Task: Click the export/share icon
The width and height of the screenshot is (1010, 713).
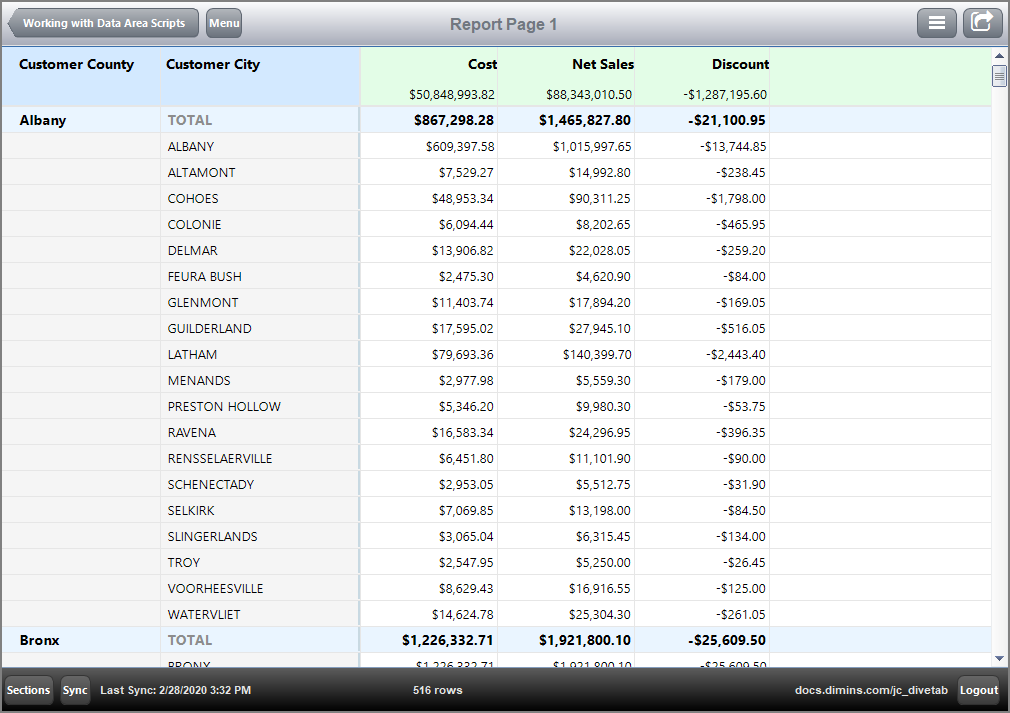Action: (x=982, y=22)
